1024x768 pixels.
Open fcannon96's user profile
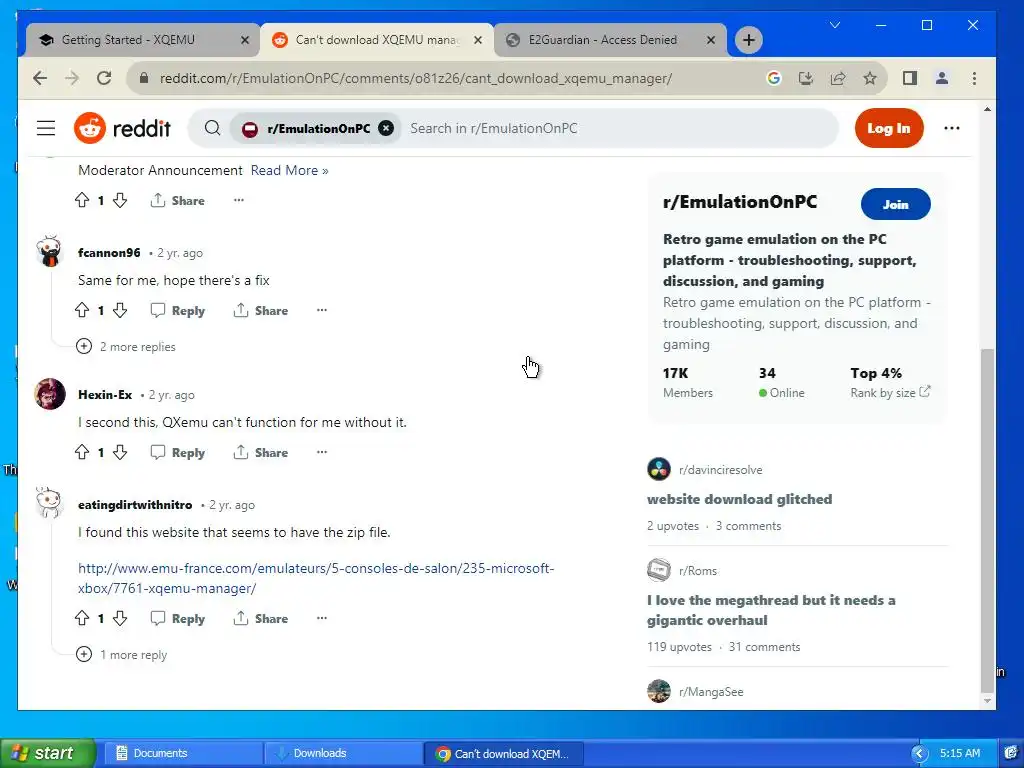click(109, 253)
